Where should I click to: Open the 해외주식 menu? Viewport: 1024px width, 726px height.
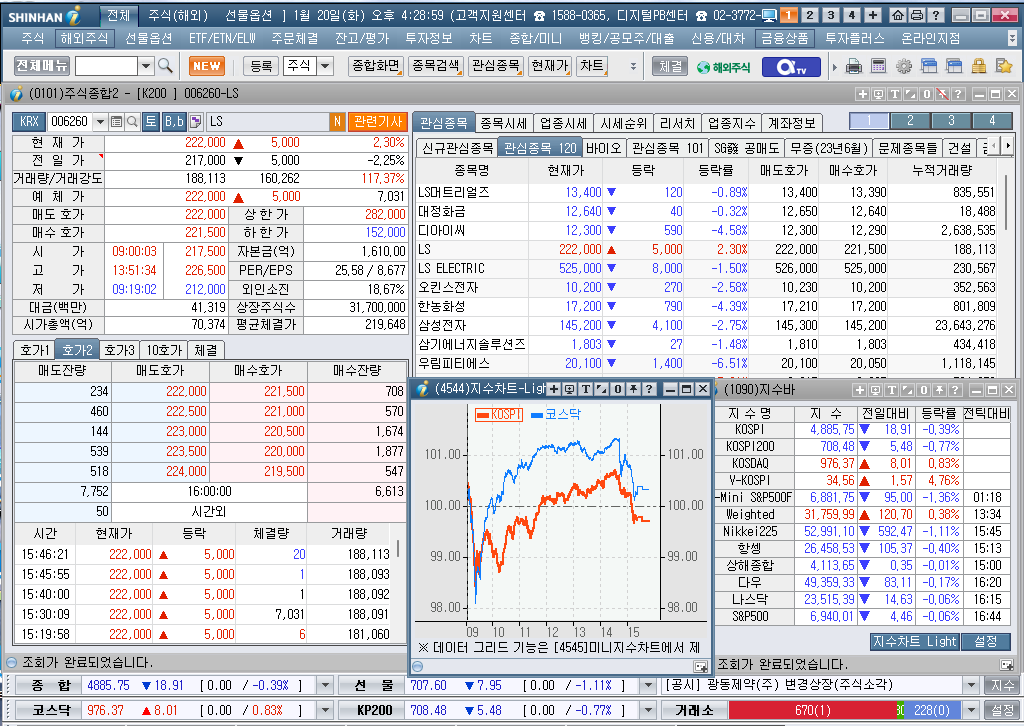(84, 38)
